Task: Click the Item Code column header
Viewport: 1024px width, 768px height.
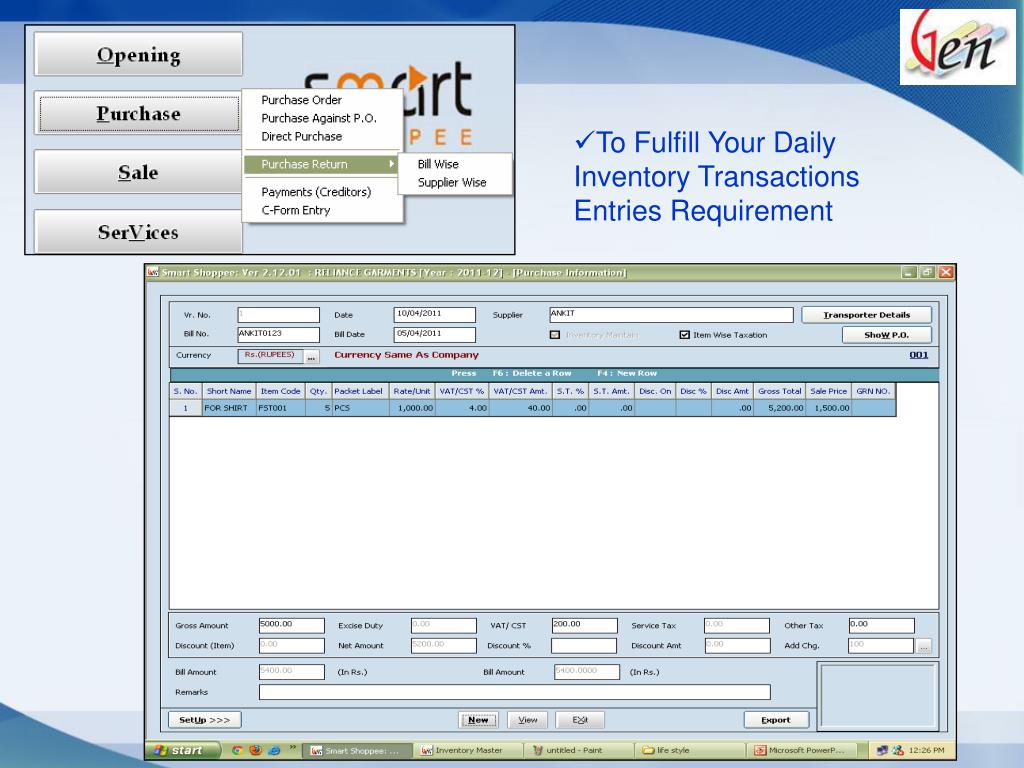Action: click(281, 391)
